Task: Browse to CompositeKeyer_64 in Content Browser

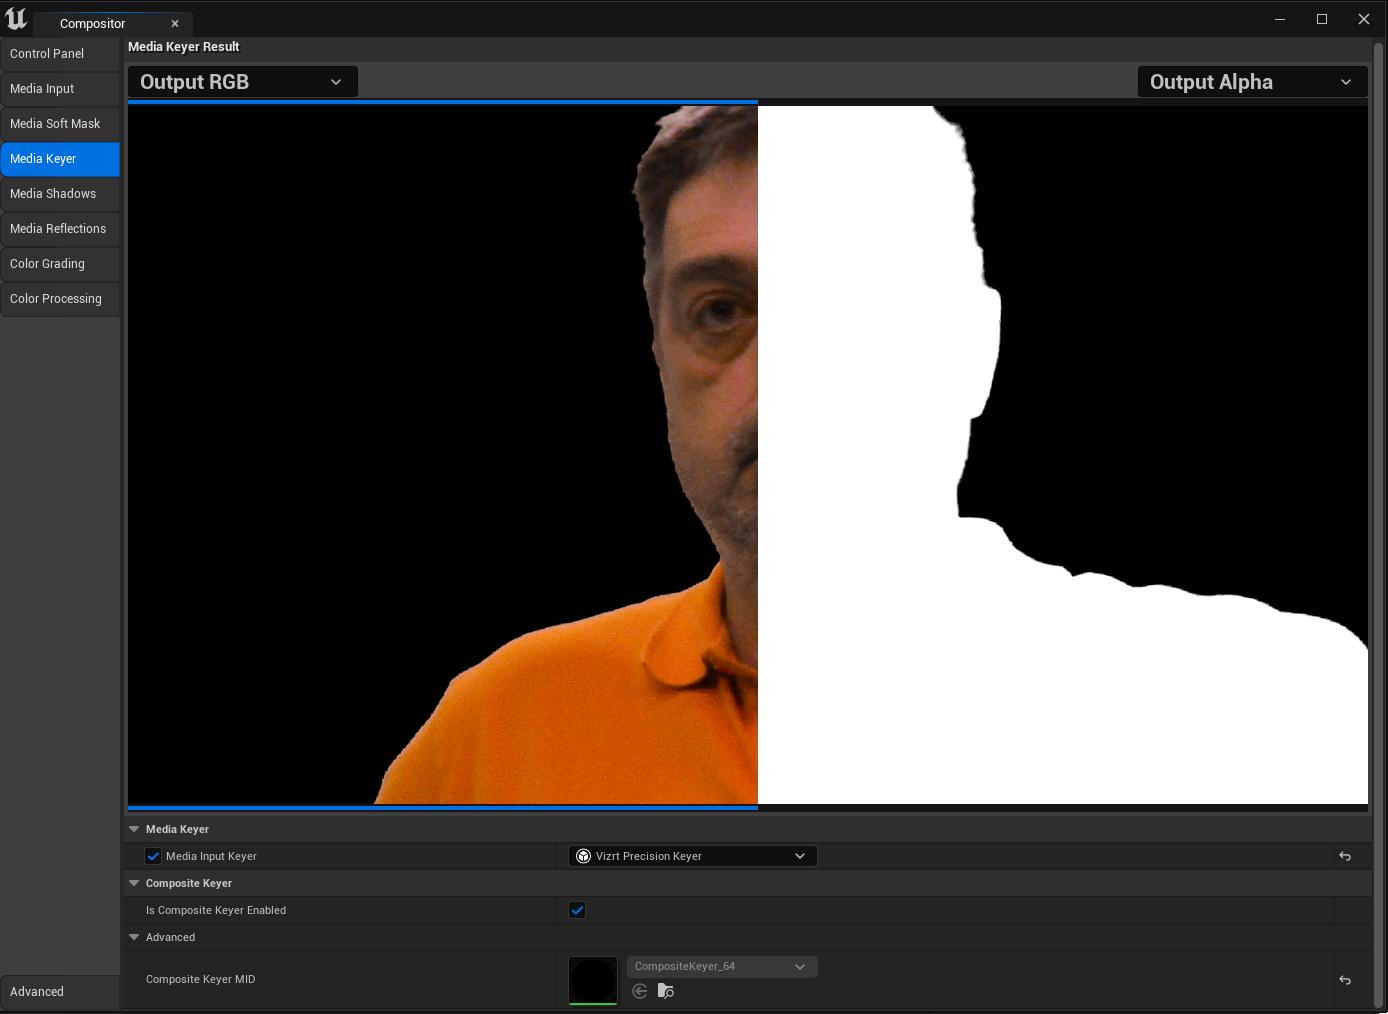Action: click(x=666, y=991)
